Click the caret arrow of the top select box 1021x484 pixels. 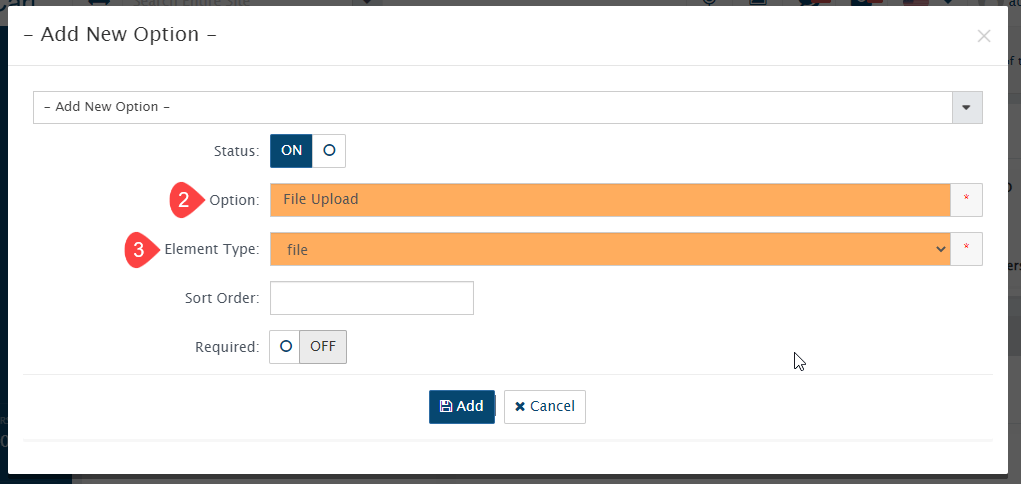coord(967,107)
